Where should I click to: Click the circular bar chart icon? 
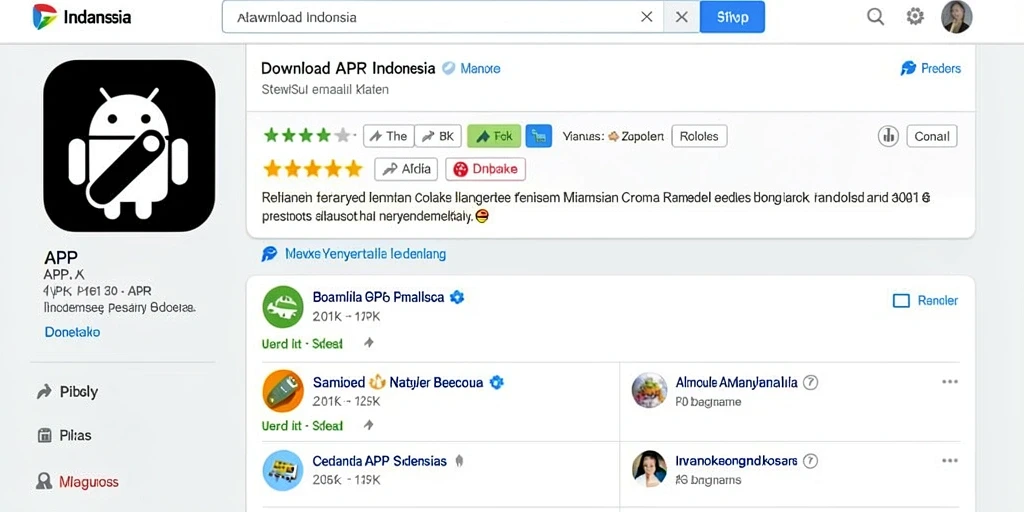pyautogui.click(x=888, y=136)
